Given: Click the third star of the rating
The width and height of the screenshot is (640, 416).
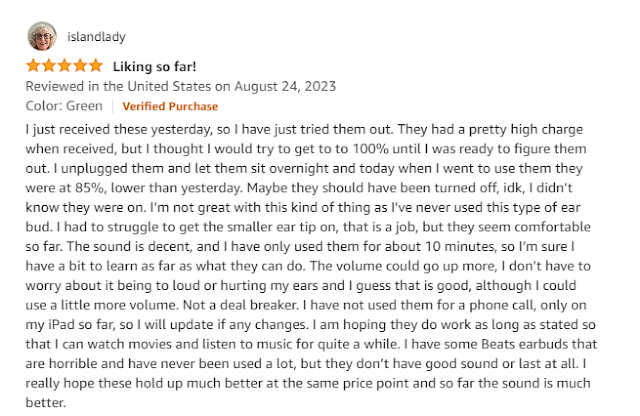Looking at the screenshot, I should click(x=65, y=66).
